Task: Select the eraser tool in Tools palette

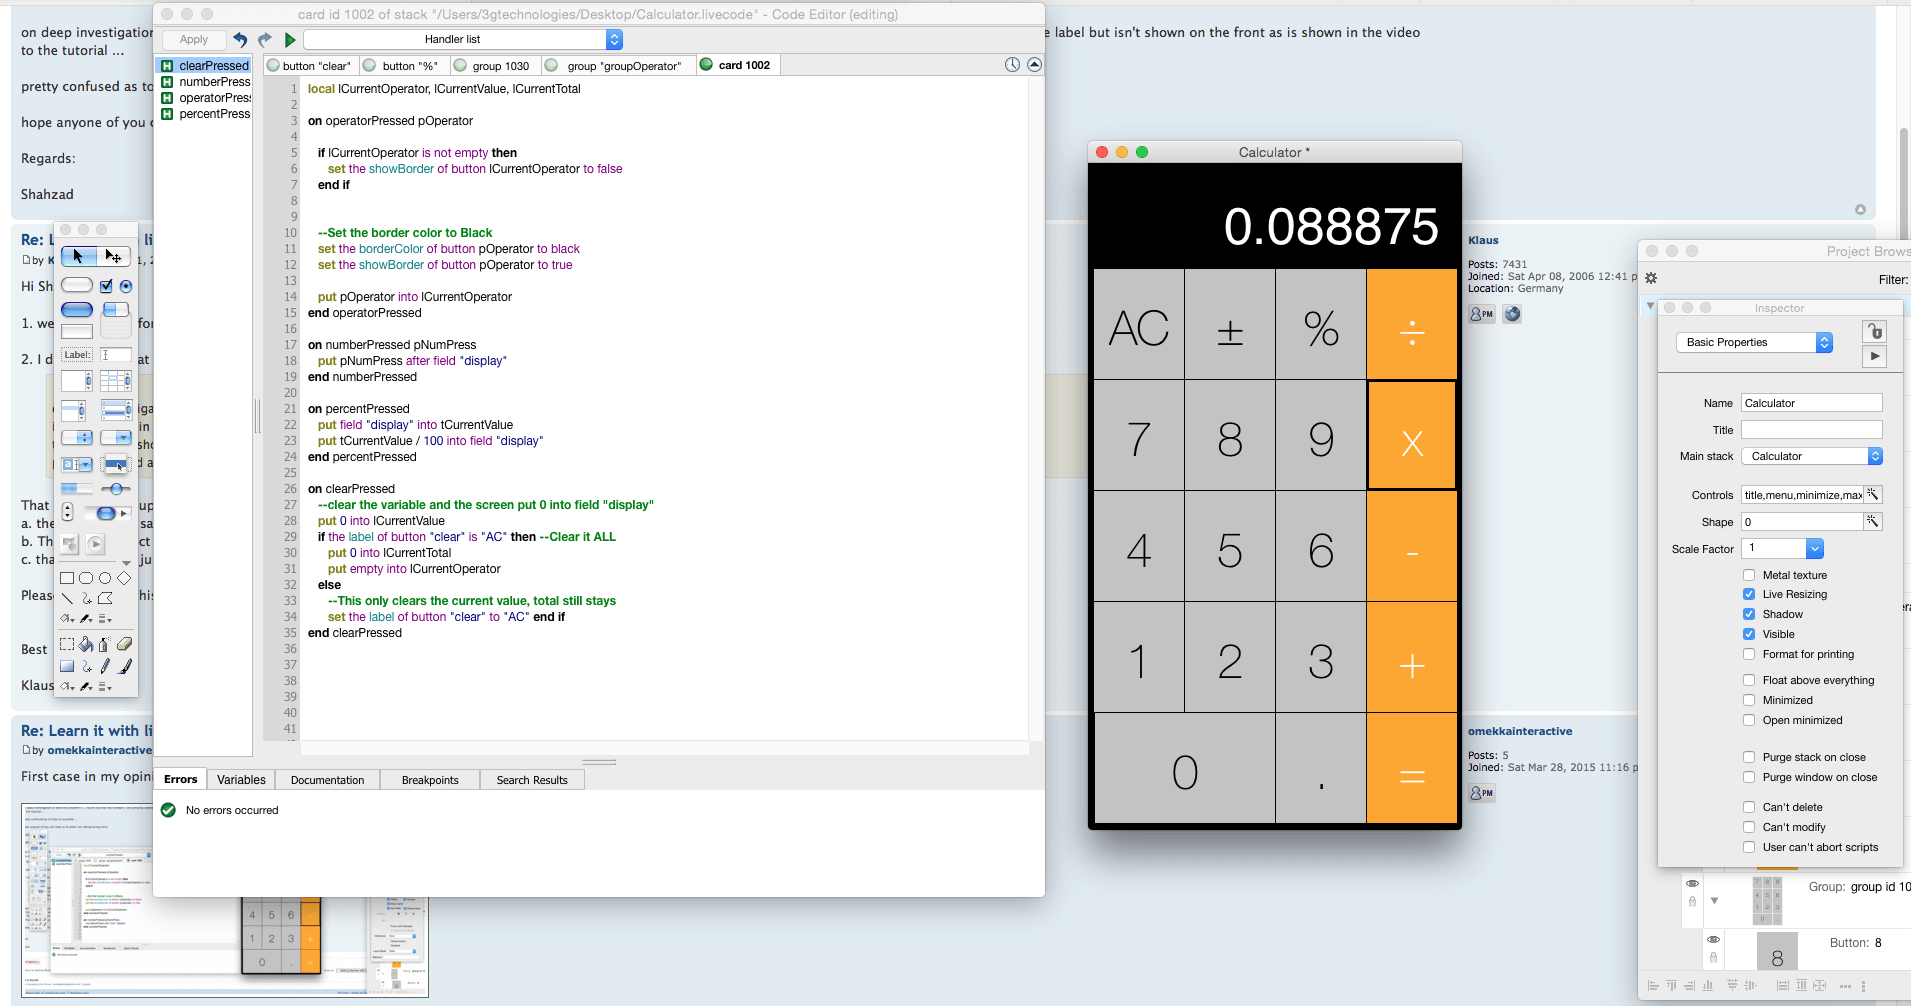Action: [x=124, y=645]
